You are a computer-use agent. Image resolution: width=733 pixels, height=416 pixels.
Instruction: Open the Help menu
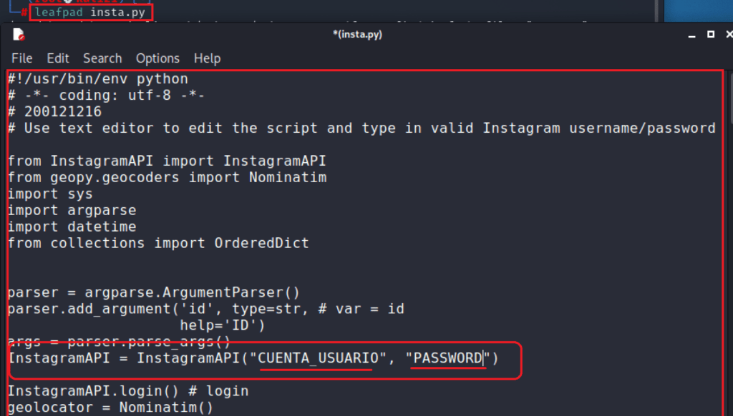click(x=207, y=58)
